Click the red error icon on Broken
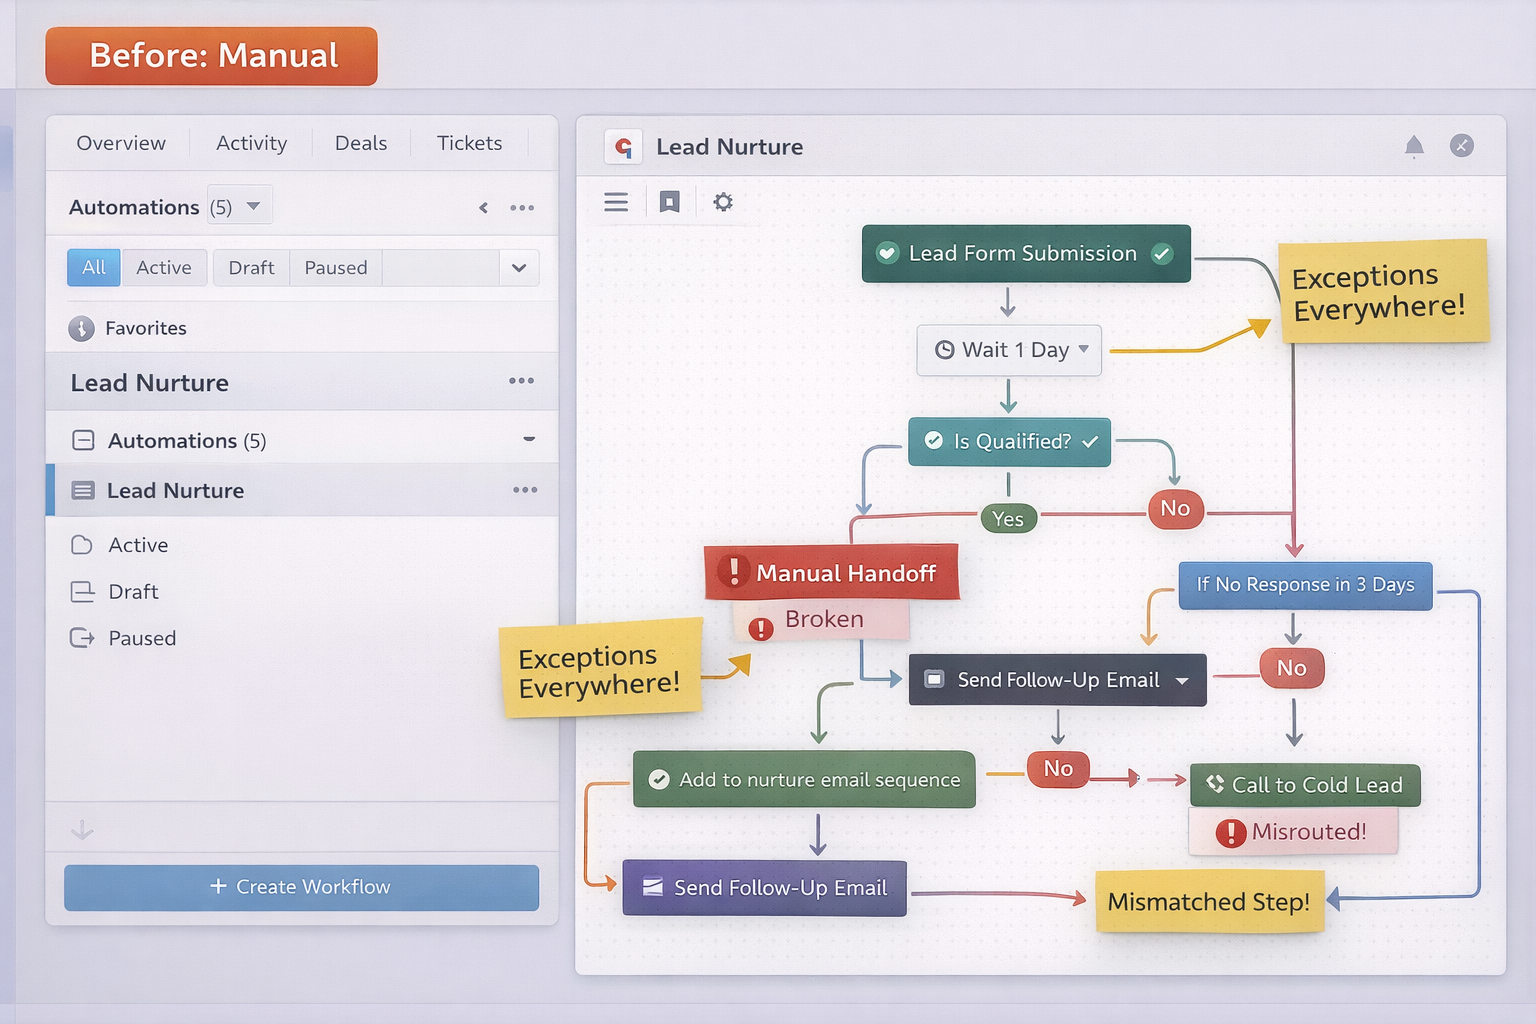The width and height of the screenshot is (1536, 1024). [x=761, y=628]
